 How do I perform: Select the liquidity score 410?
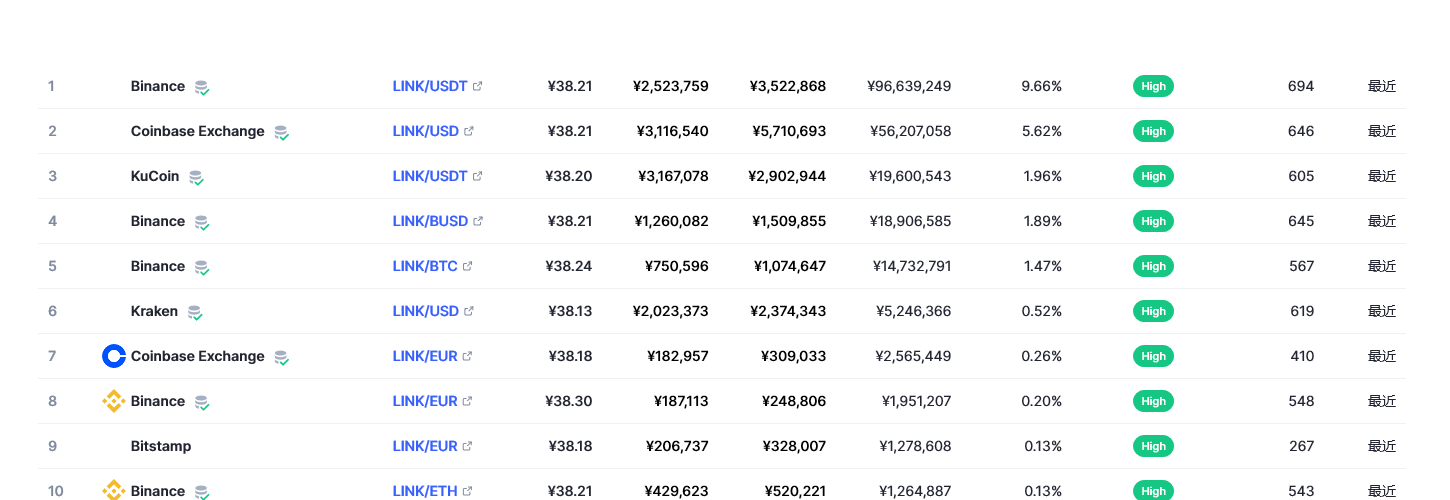click(x=1302, y=356)
